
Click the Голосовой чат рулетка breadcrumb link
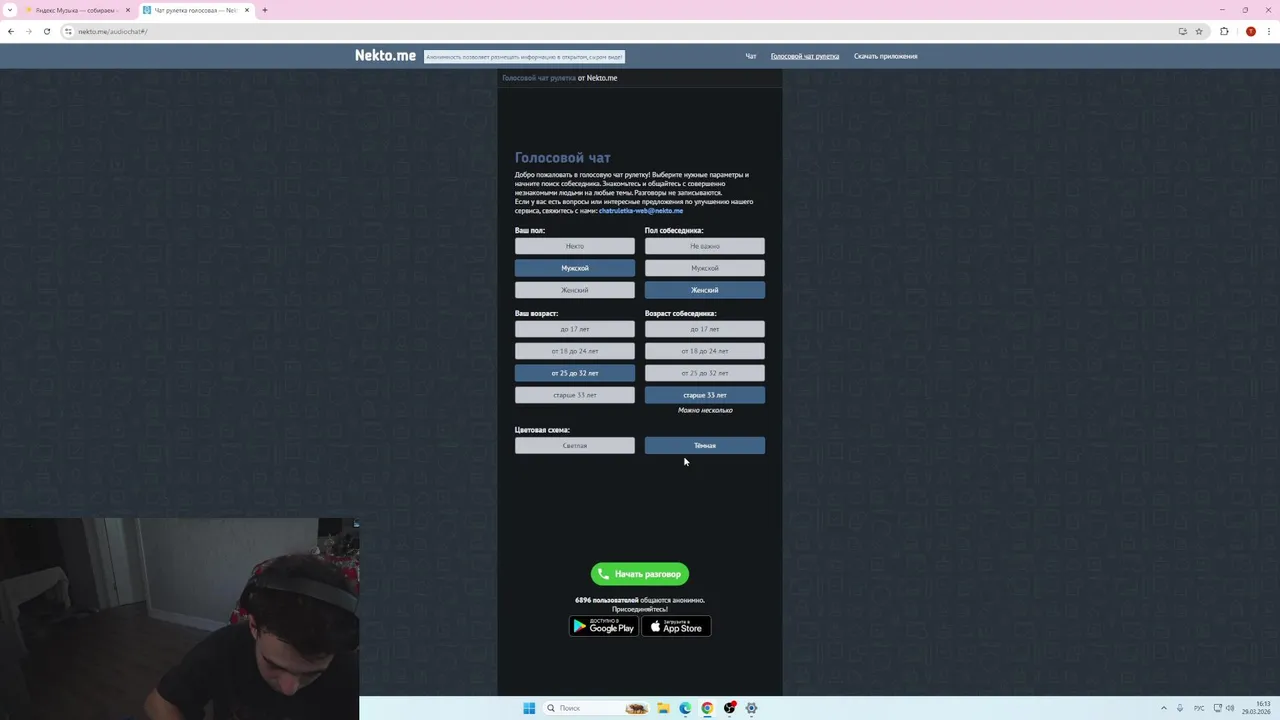(x=538, y=78)
